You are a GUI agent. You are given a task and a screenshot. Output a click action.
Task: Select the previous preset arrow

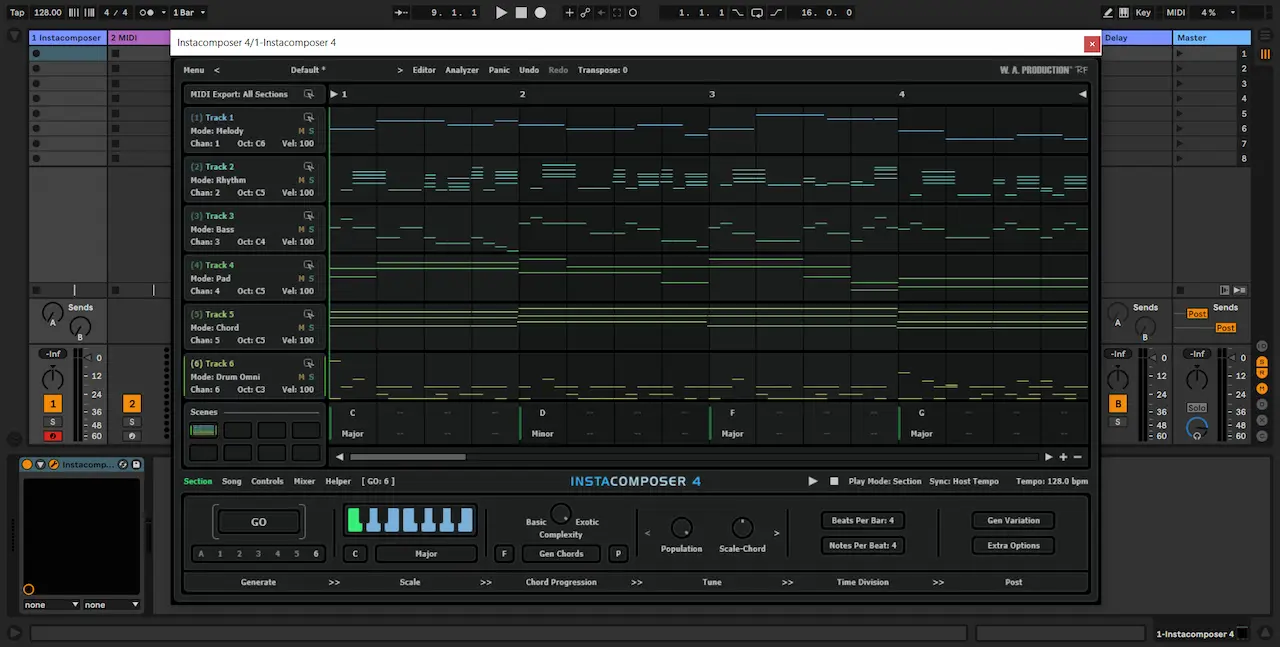click(217, 70)
